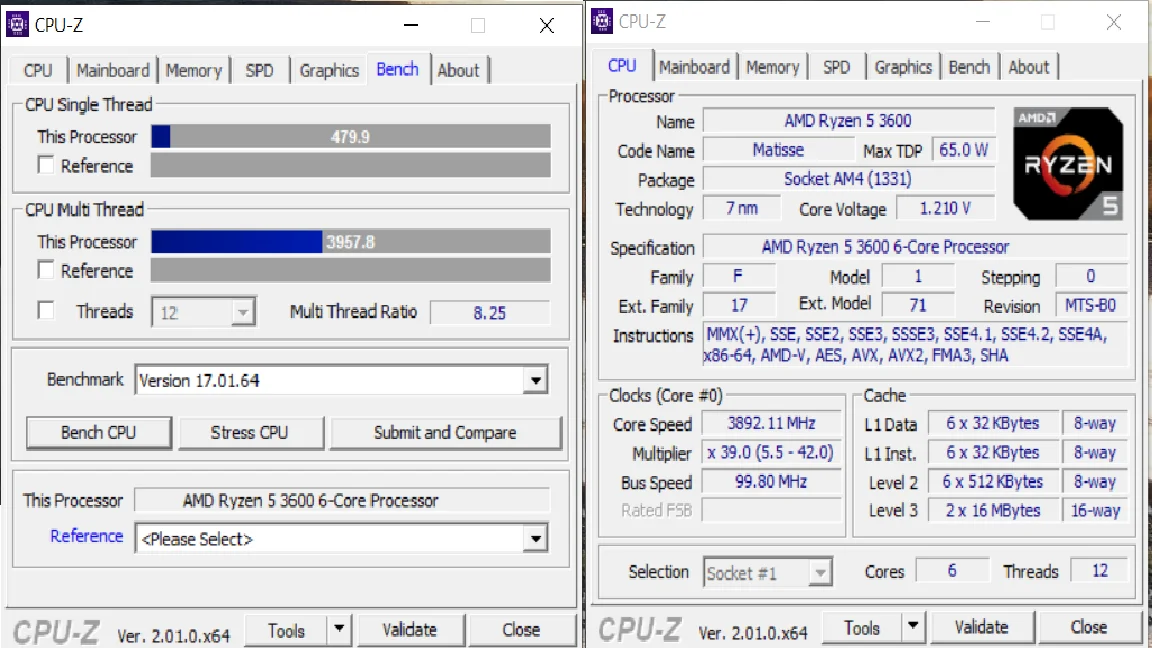Close the left CPU-Z window with X
Screen dimensions: 1152x648
point(547,26)
